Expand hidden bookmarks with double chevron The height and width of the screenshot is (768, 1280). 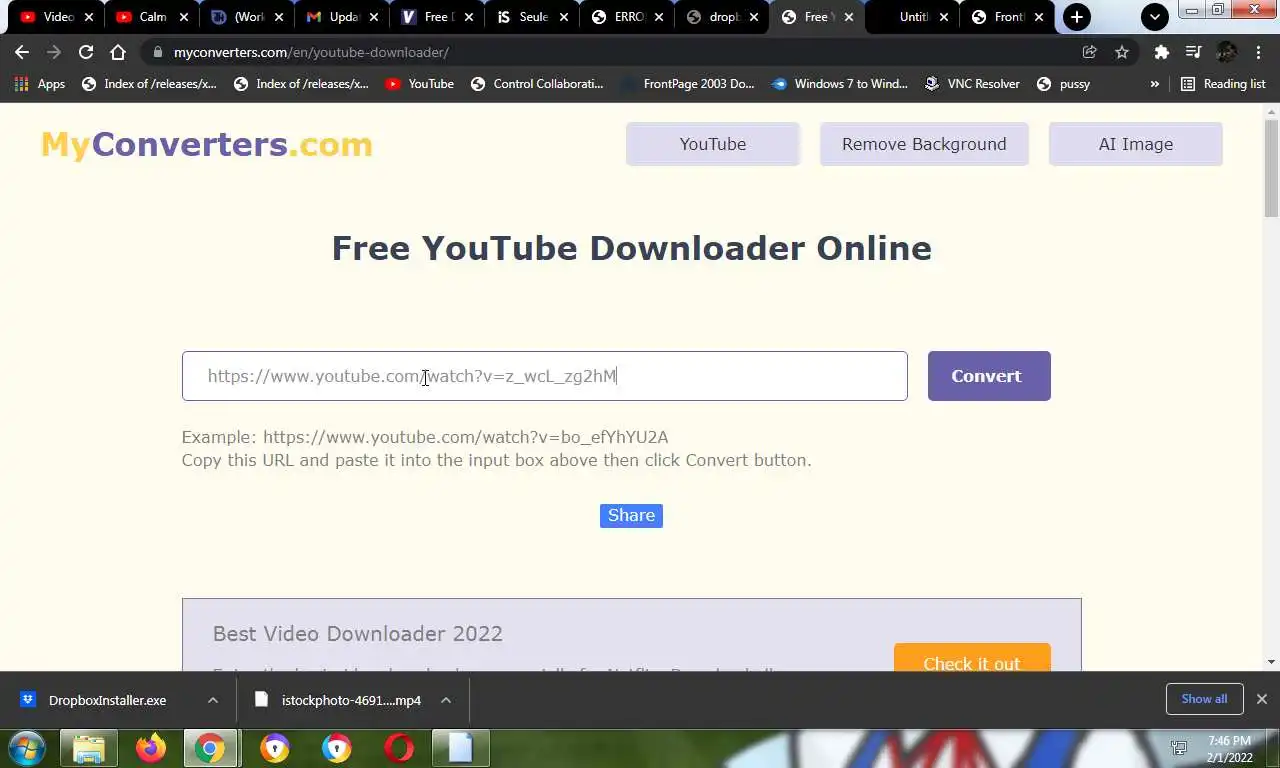tap(1155, 84)
